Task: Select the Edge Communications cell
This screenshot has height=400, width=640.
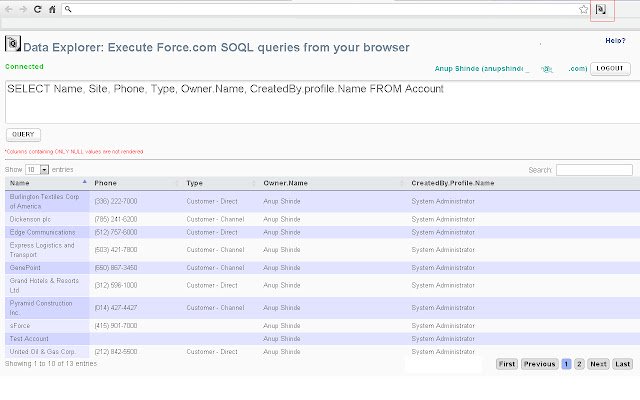Action: pyautogui.click(x=47, y=232)
